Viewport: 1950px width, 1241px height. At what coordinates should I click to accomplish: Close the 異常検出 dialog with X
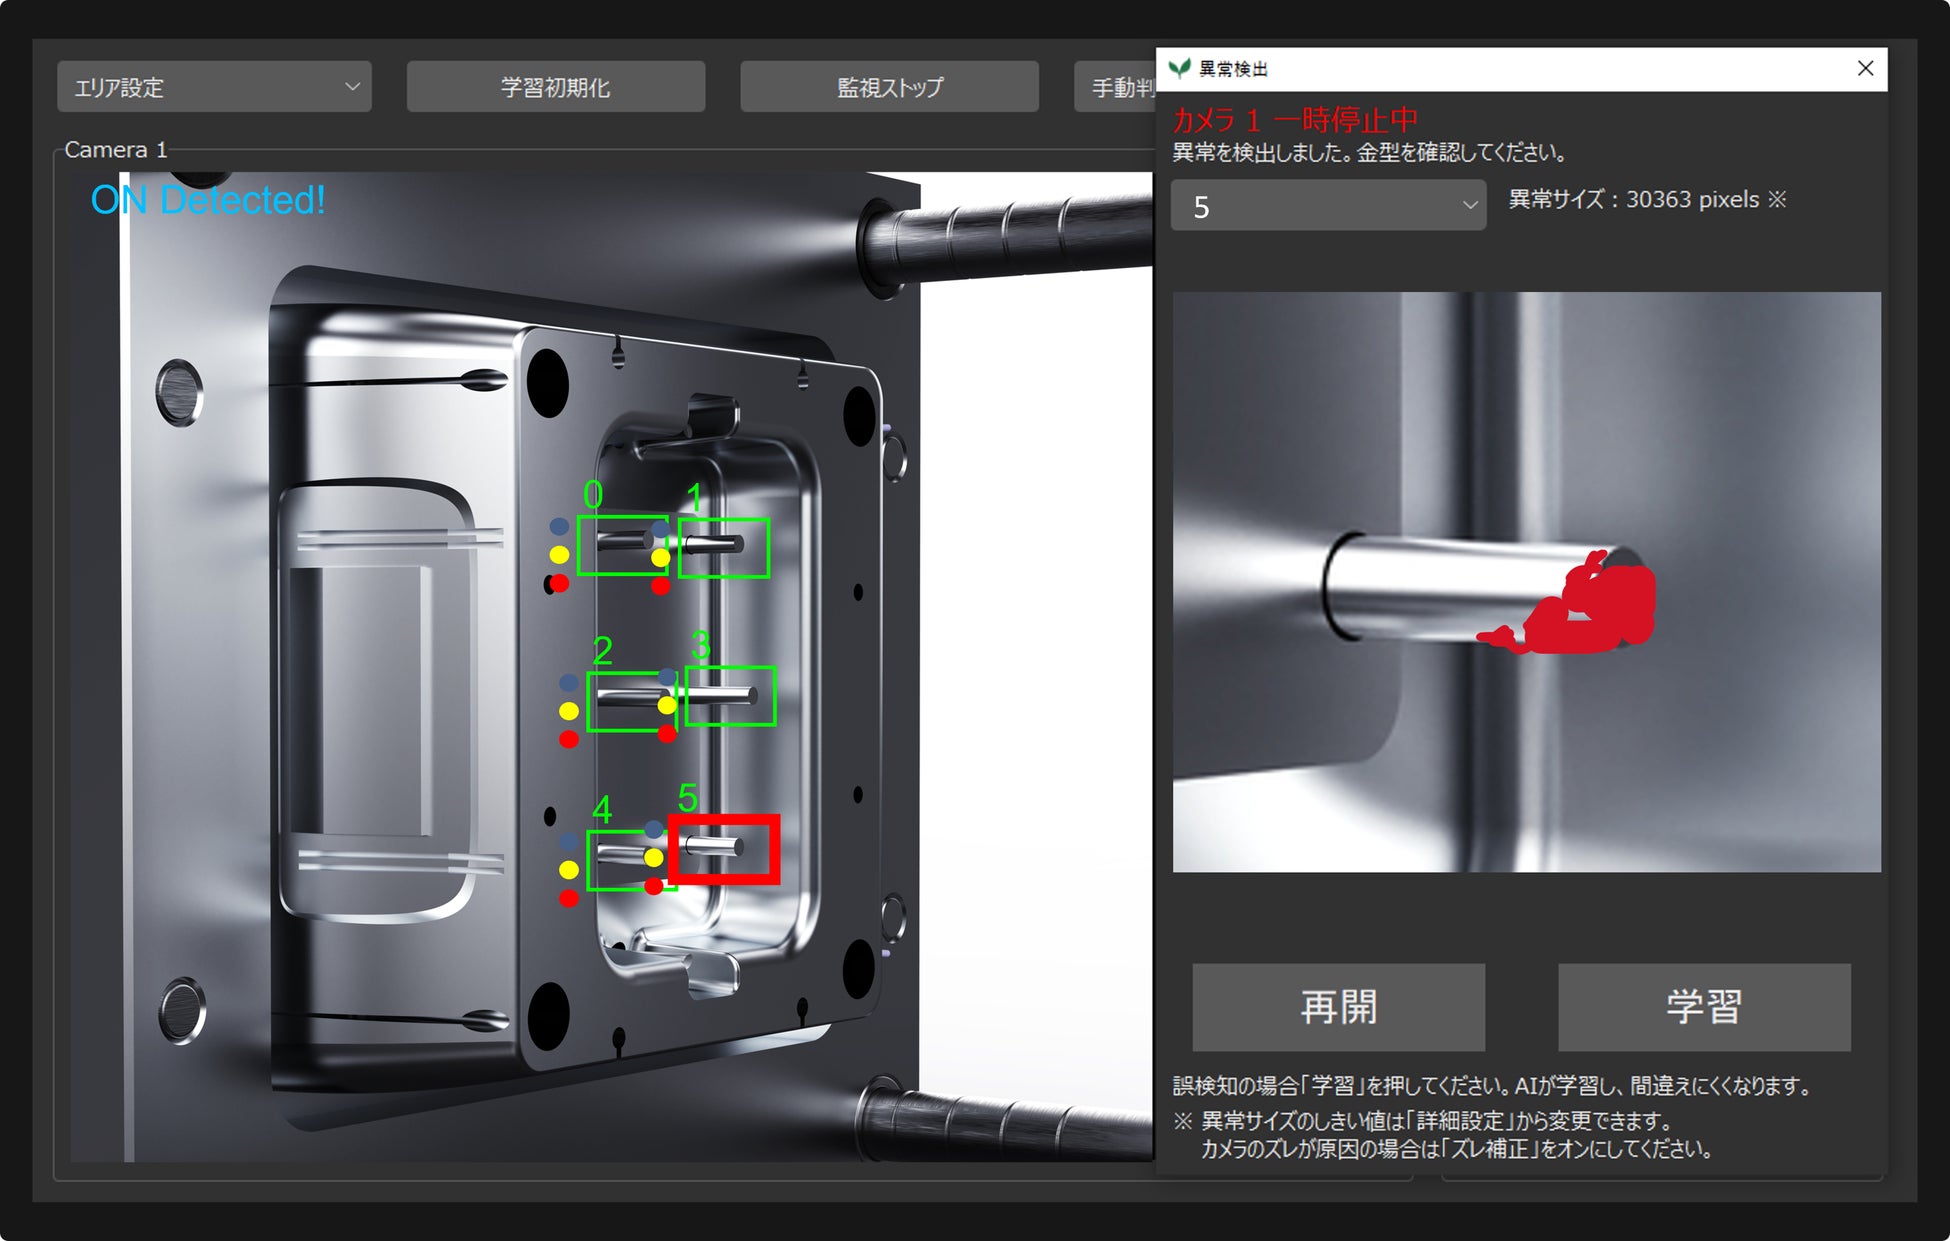pos(1865,68)
